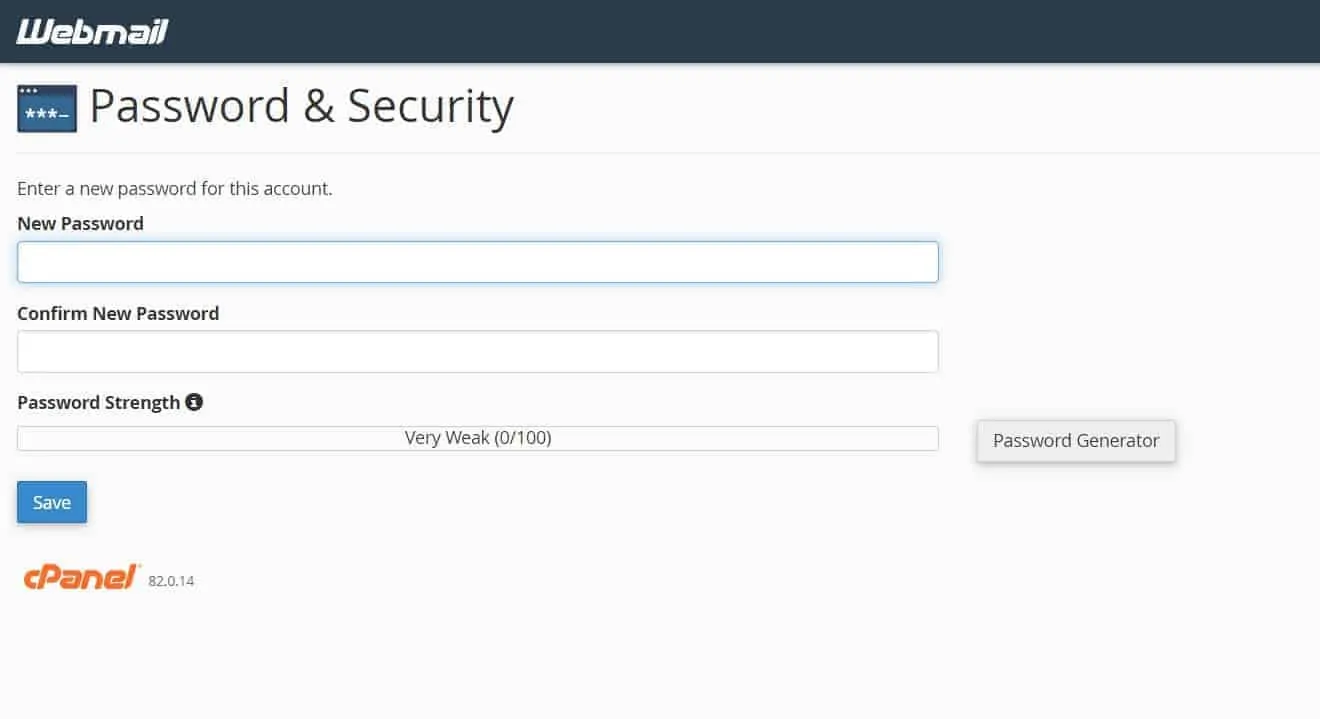Click the 'Very Weak (0/100)' strength text
The image size is (1320, 719).
[x=478, y=438]
